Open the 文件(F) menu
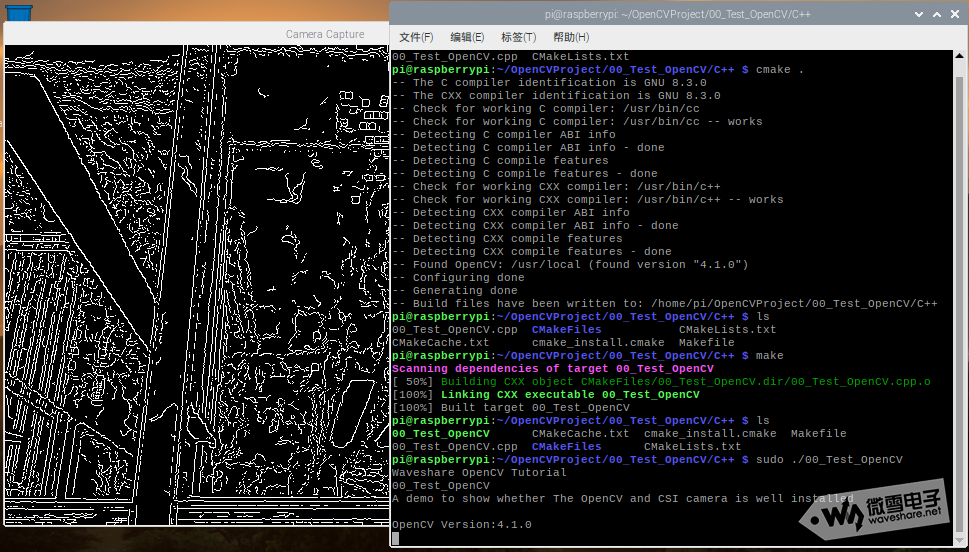This screenshot has height=552, width=969. click(x=416, y=37)
